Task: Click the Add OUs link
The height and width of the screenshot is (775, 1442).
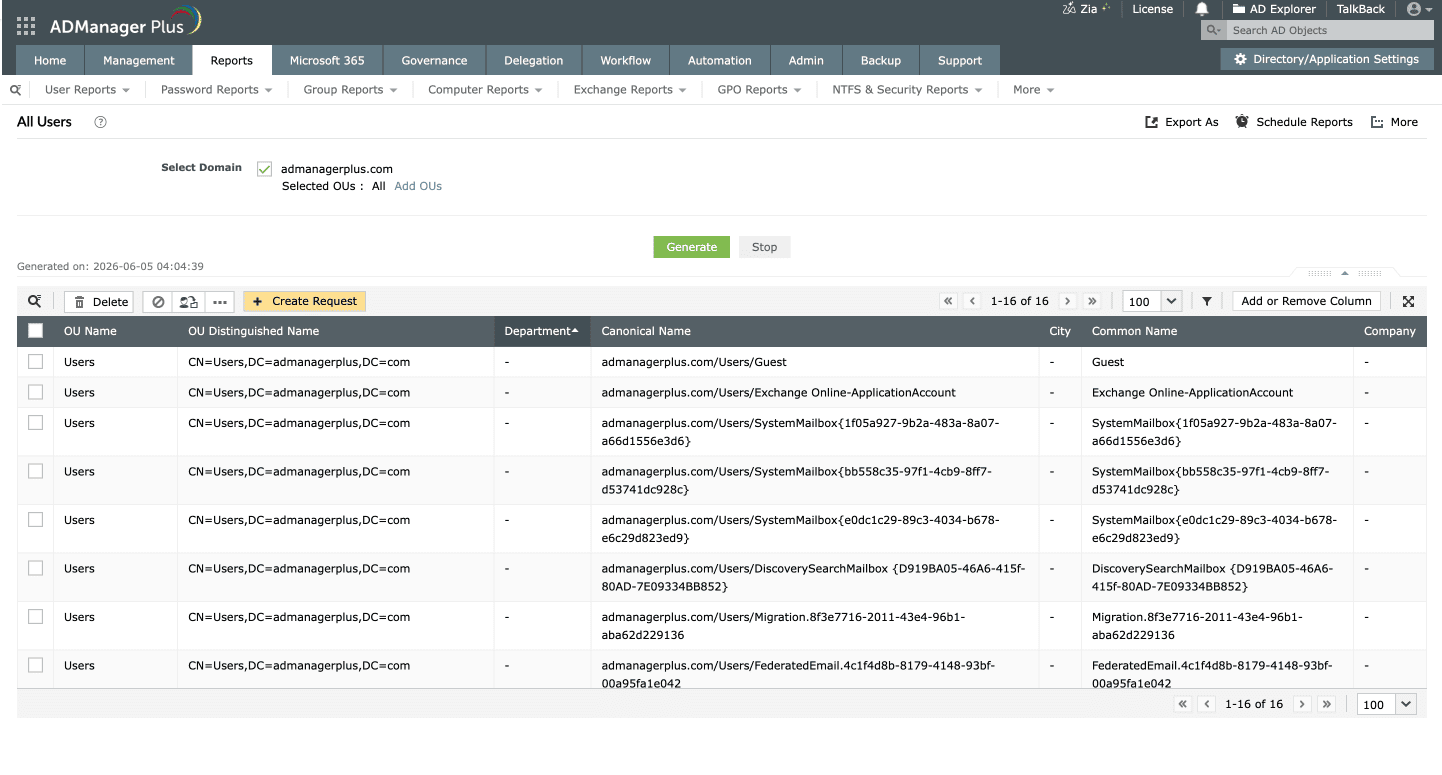Action: [418, 186]
